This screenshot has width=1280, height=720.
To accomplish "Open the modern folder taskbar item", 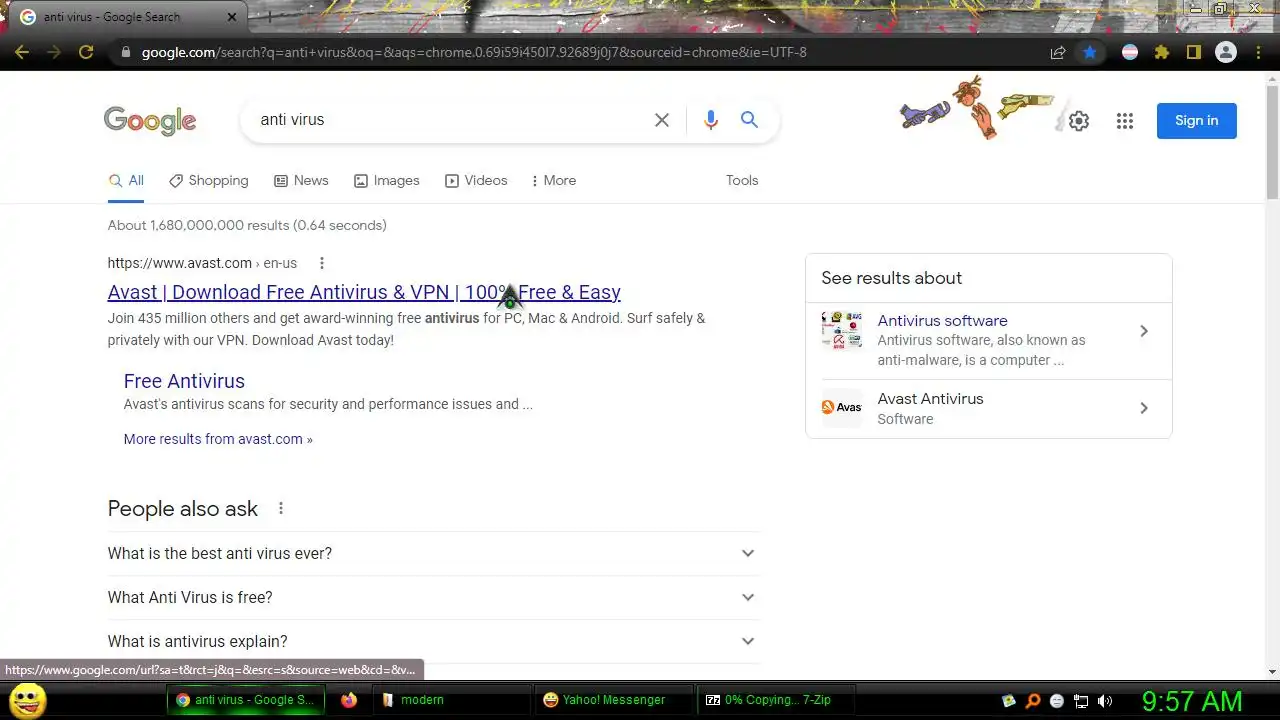I will 450,700.
